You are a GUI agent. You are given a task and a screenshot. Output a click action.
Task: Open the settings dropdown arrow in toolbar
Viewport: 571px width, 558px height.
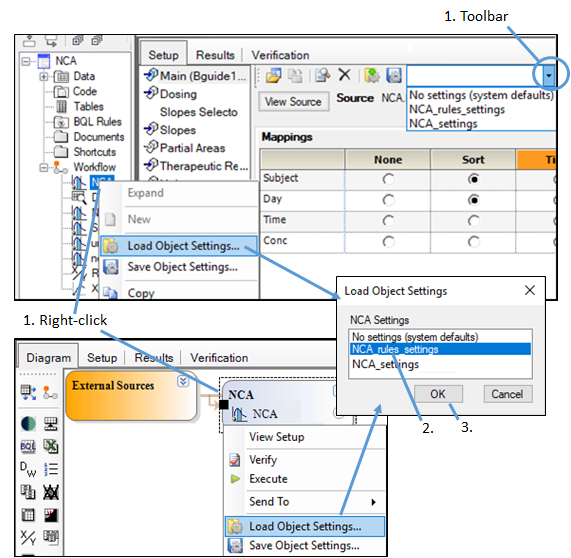pyautogui.click(x=548, y=76)
